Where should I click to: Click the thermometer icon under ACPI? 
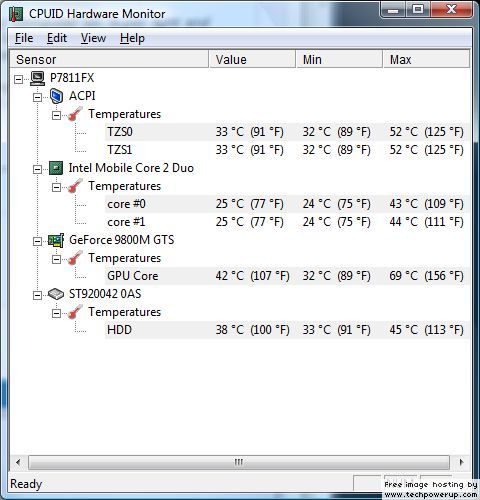(75, 114)
